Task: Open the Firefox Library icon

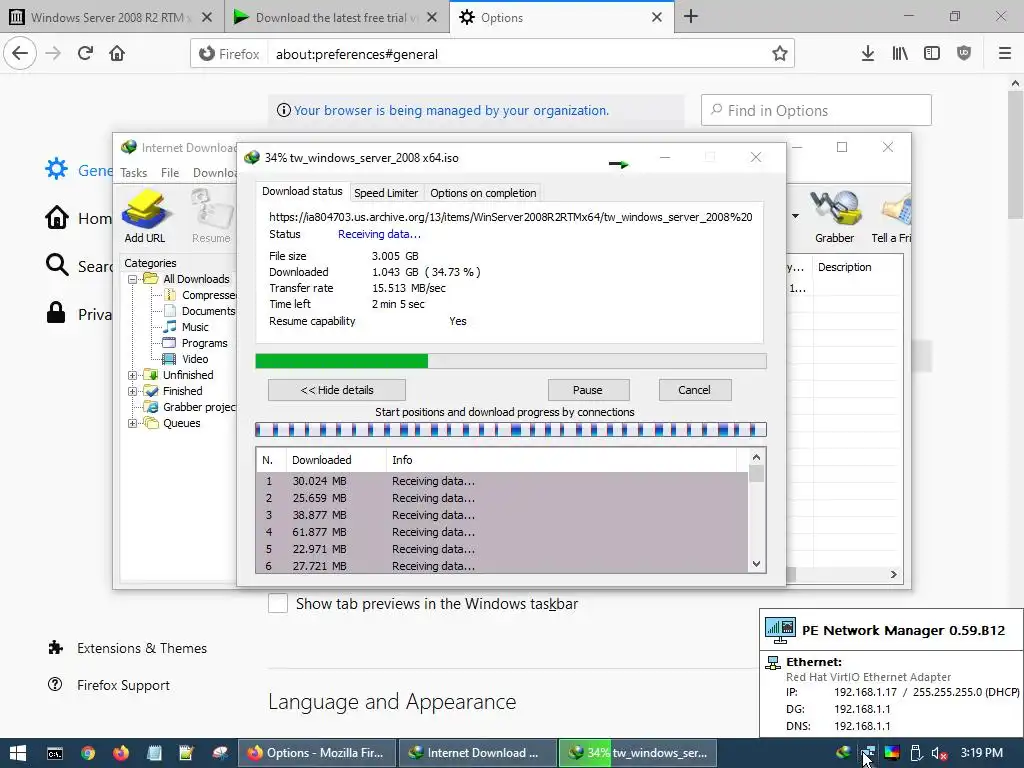Action: pos(900,54)
